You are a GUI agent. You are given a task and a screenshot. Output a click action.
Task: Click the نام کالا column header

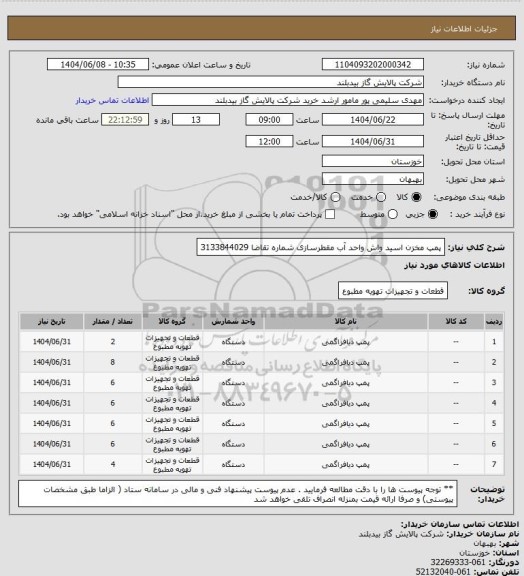point(345,321)
